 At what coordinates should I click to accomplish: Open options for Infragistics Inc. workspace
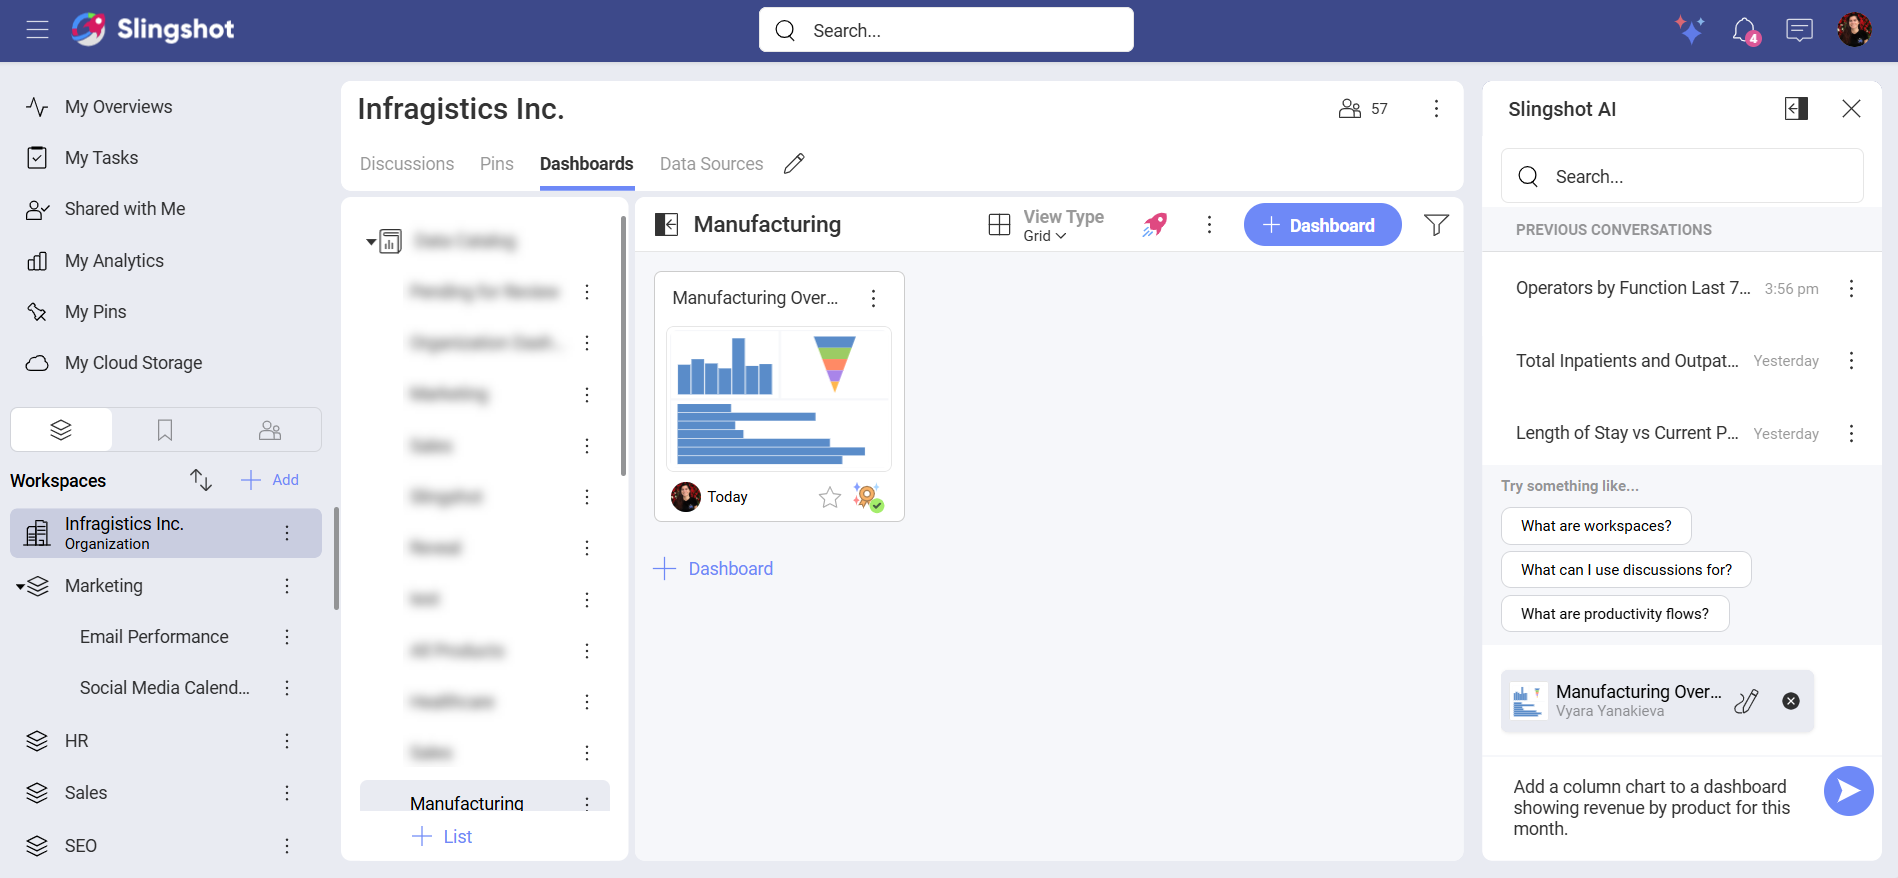click(287, 533)
